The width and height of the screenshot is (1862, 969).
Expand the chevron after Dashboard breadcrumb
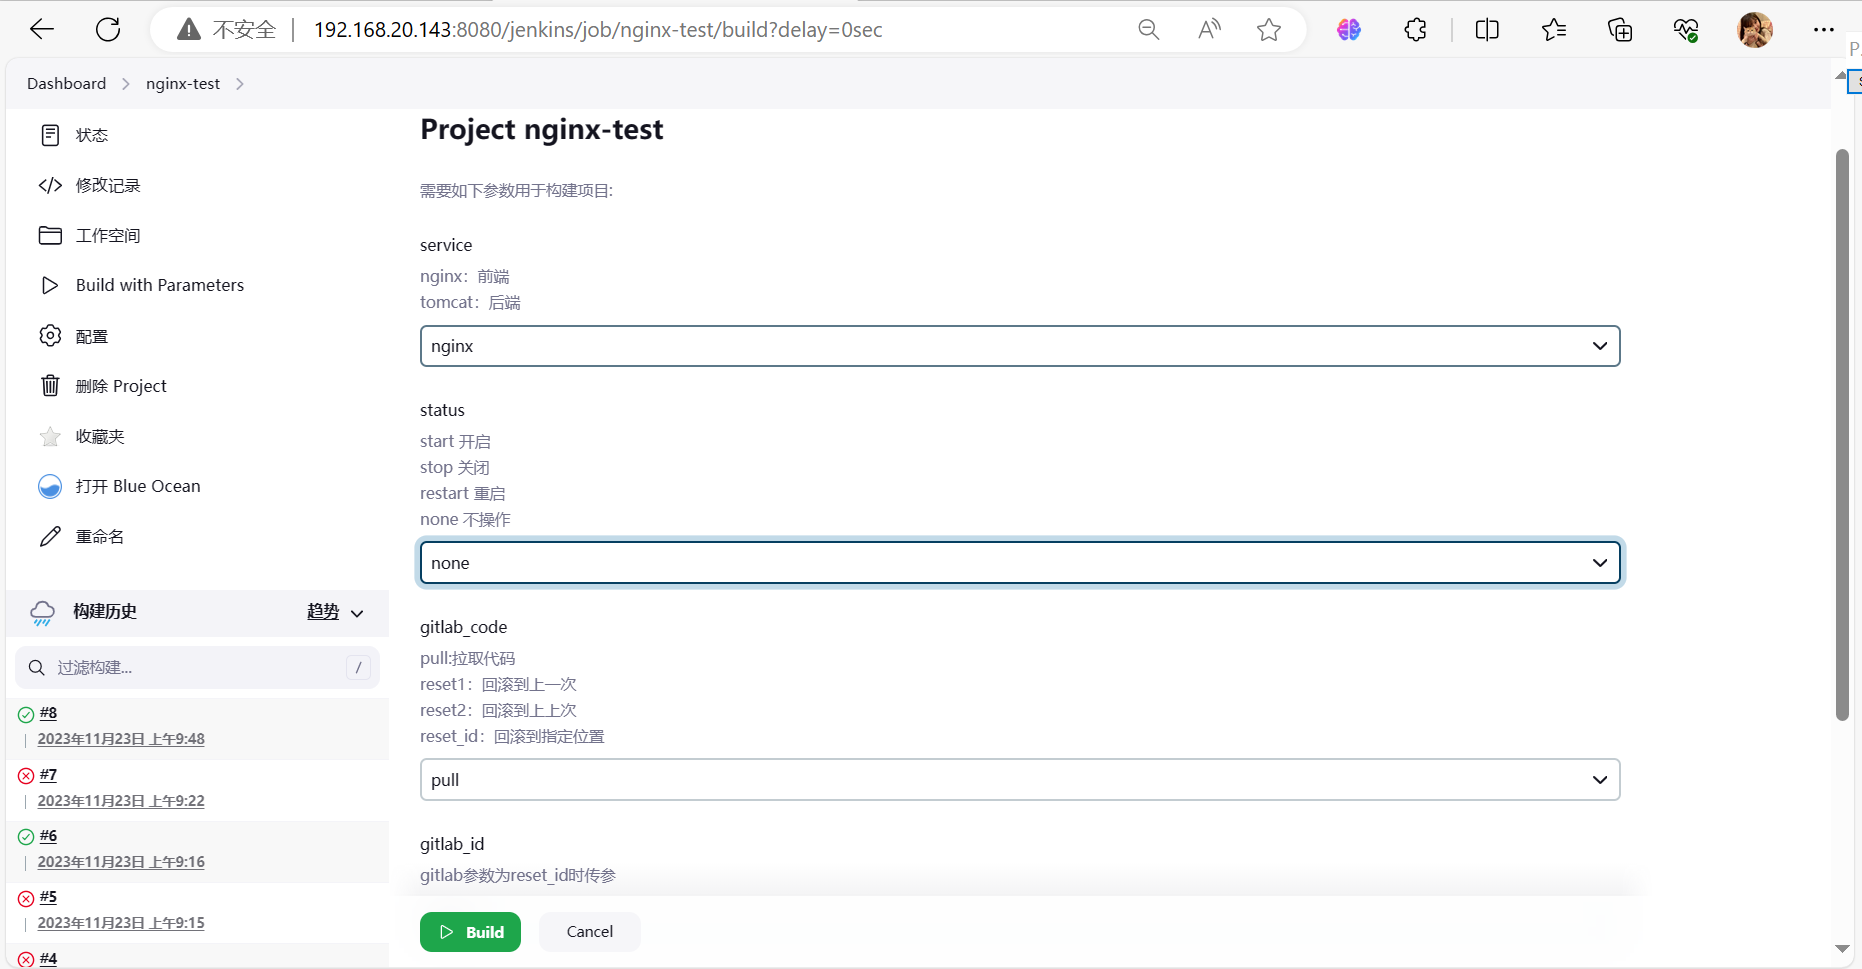pos(126,84)
